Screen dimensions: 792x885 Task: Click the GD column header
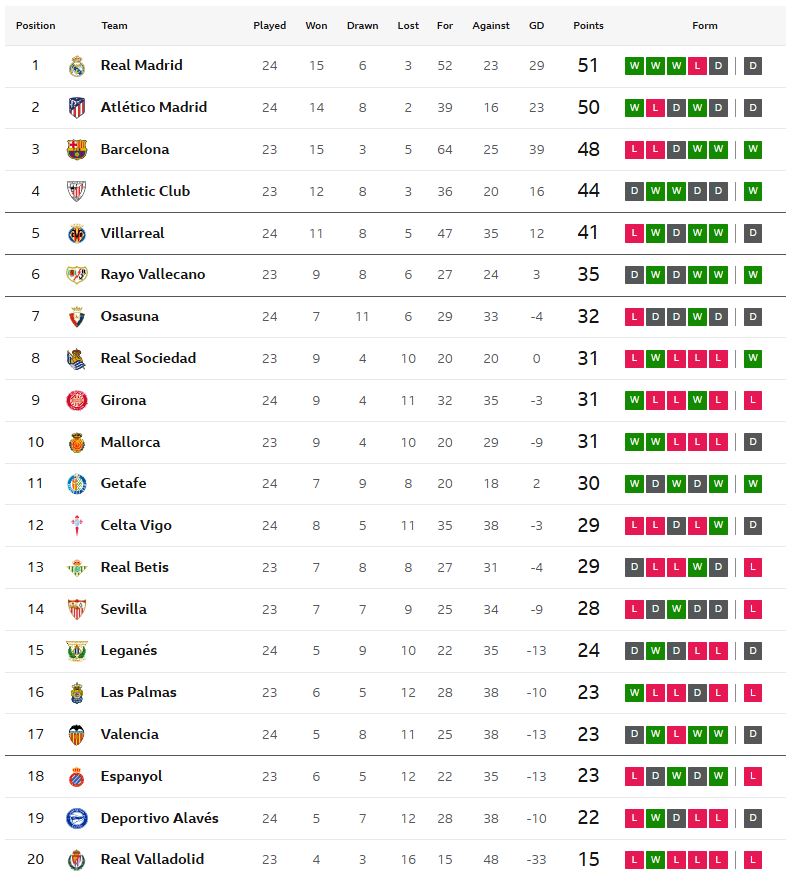[536, 26]
